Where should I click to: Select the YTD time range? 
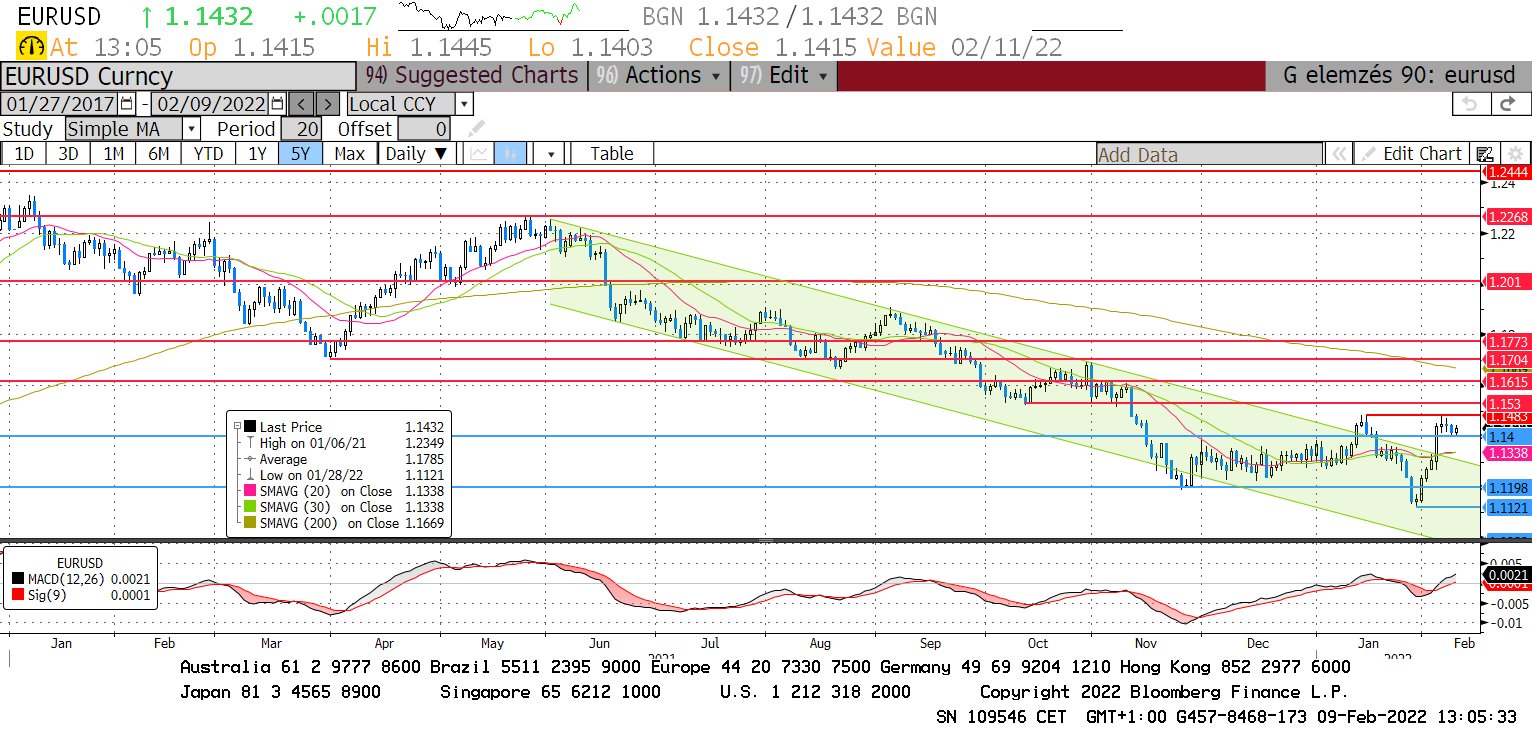pos(208,153)
